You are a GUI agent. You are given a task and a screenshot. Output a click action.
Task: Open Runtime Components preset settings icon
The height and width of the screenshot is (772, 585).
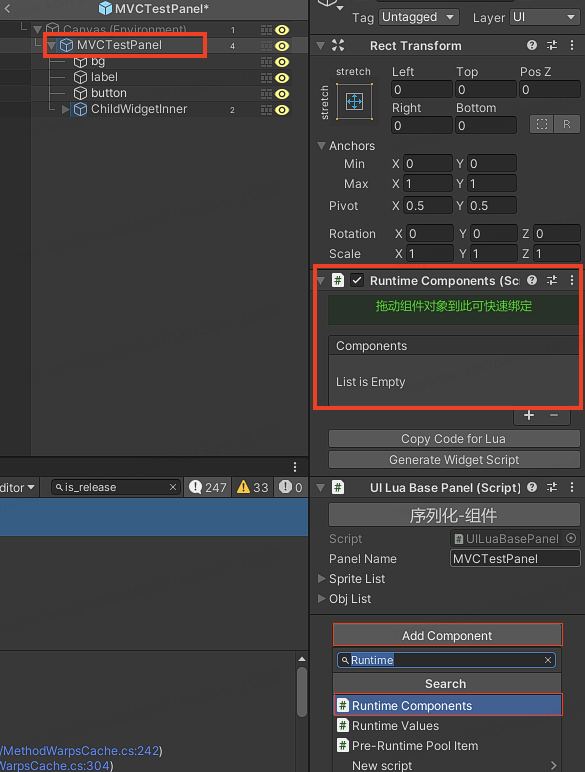point(552,280)
